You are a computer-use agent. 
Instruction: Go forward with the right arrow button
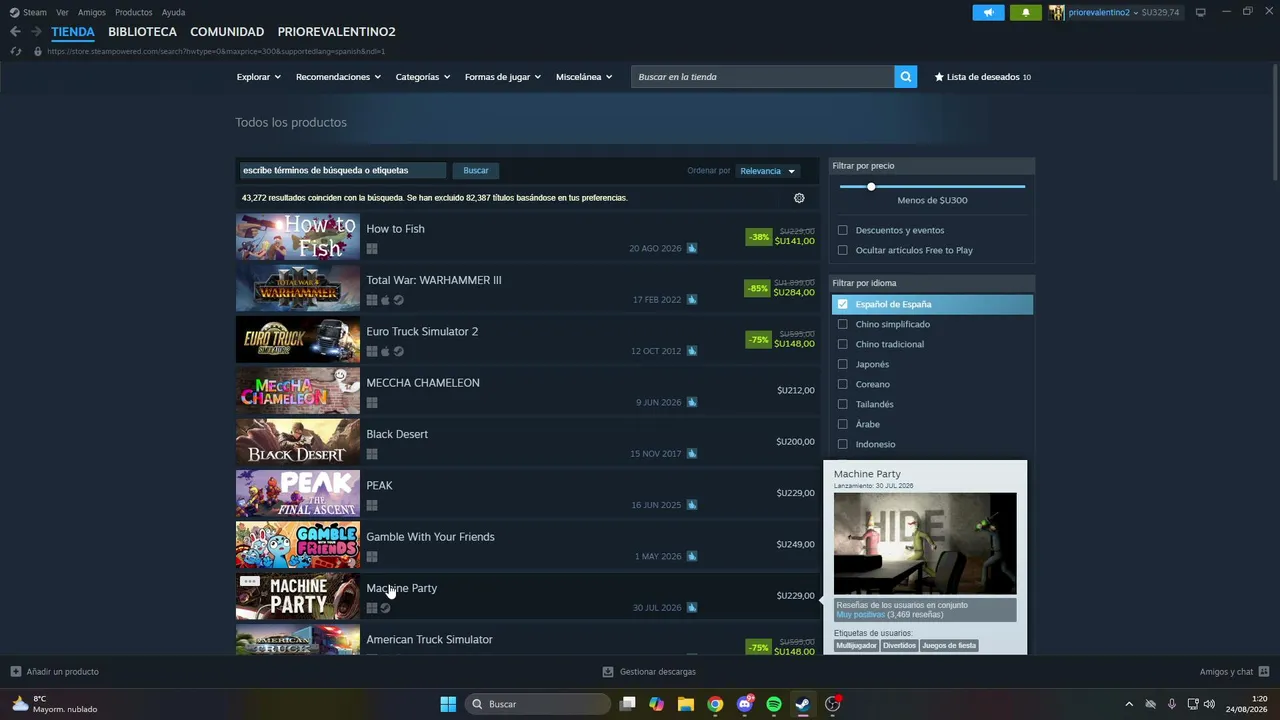(36, 32)
